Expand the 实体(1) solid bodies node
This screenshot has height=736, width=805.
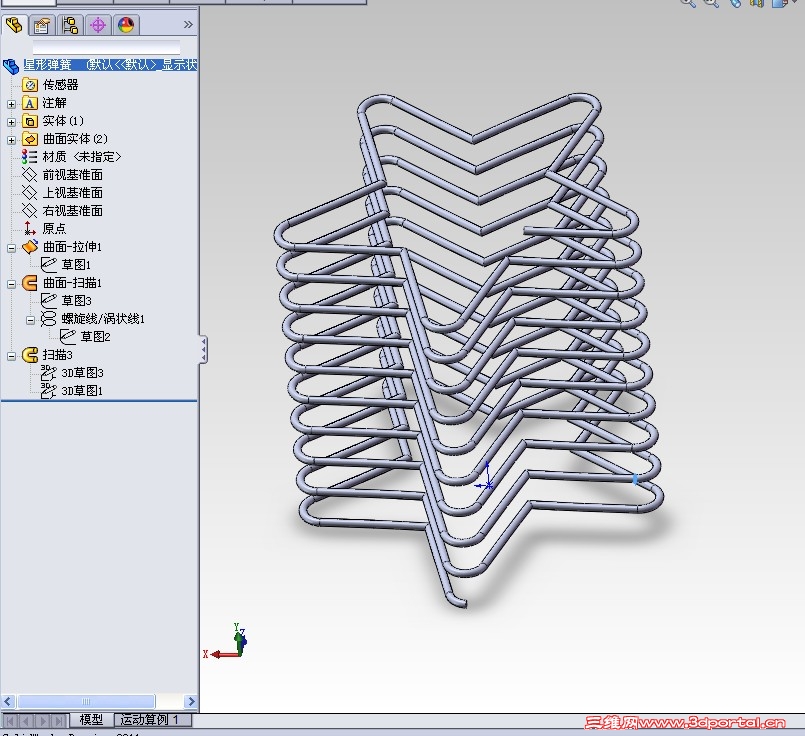coord(11,122)
